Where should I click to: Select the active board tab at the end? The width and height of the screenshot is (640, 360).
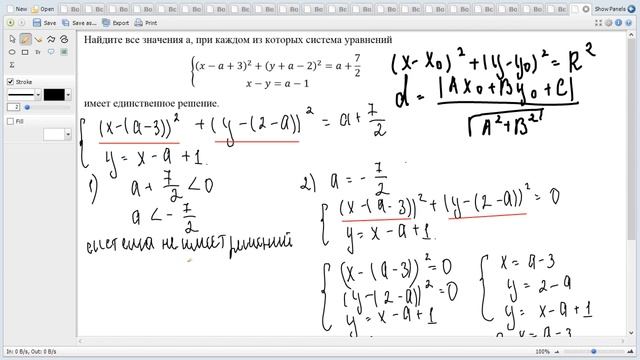pyautogui.click(x=580, y=9)
